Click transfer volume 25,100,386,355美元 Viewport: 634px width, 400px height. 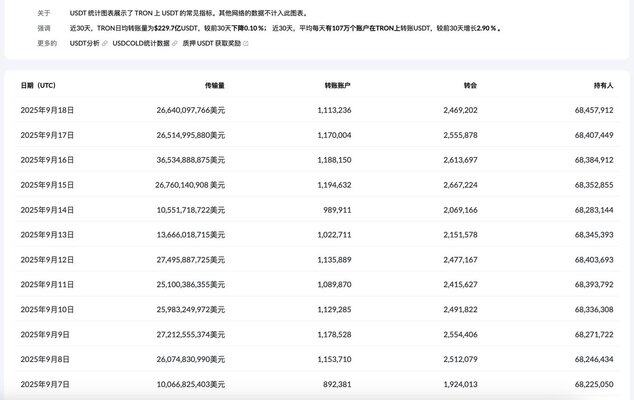(190, 285)
